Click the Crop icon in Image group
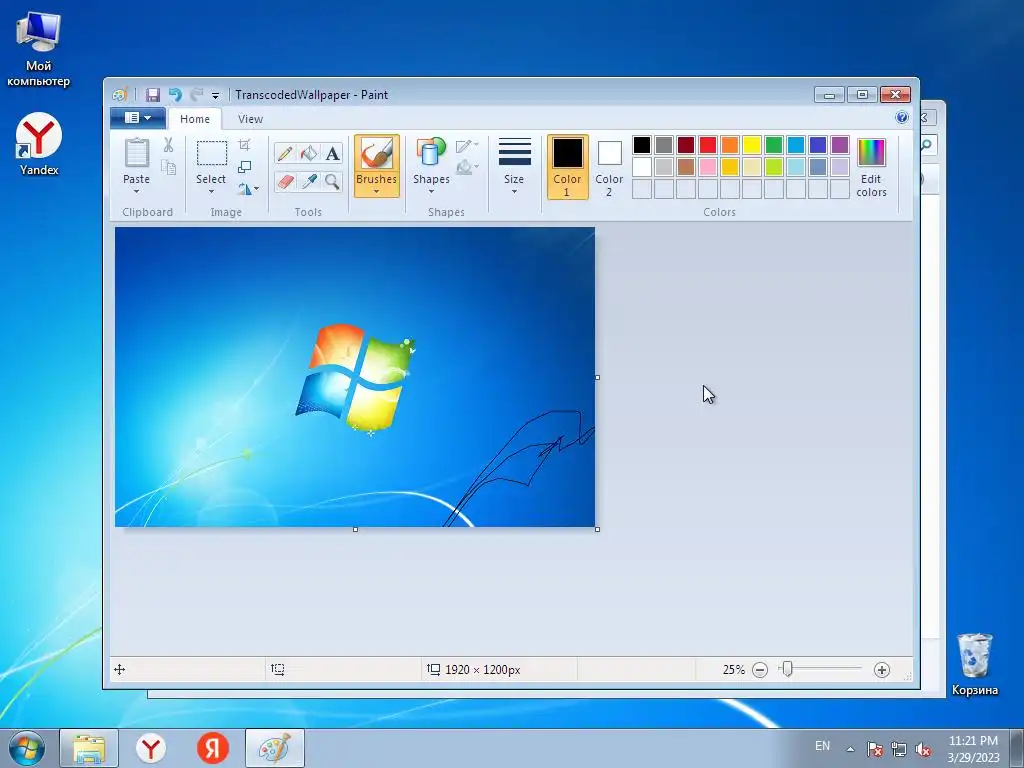Viewport: 1024px width, 768px height. (x=244, y=145)
